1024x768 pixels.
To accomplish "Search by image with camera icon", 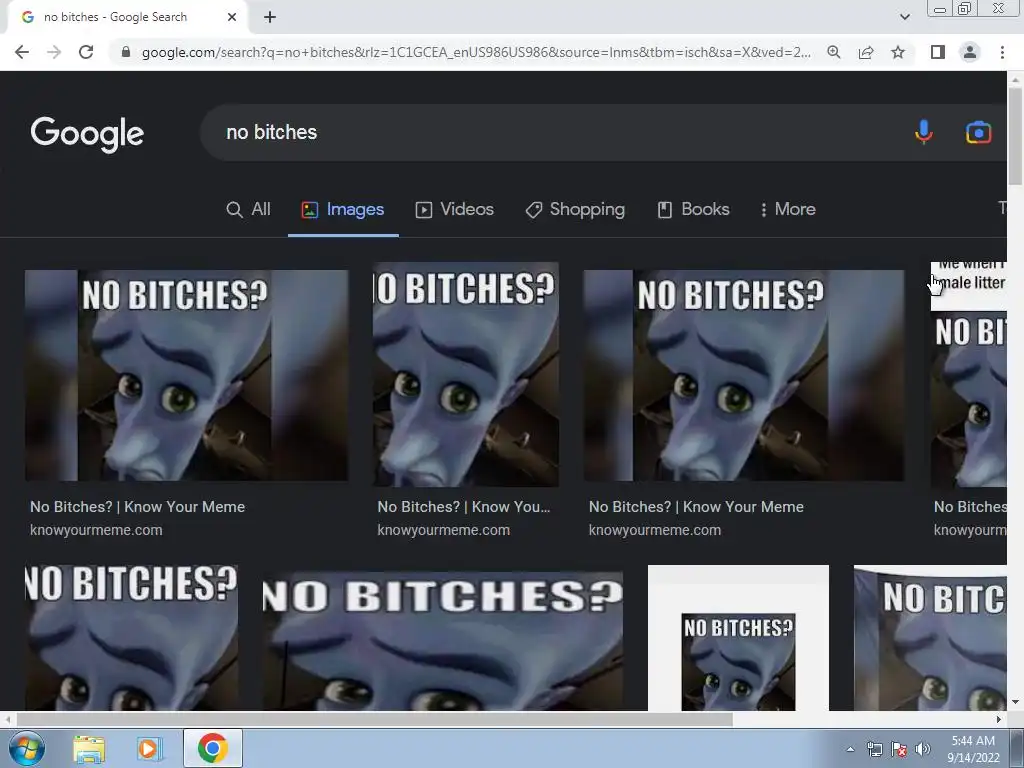I will [x=978, y=133].
